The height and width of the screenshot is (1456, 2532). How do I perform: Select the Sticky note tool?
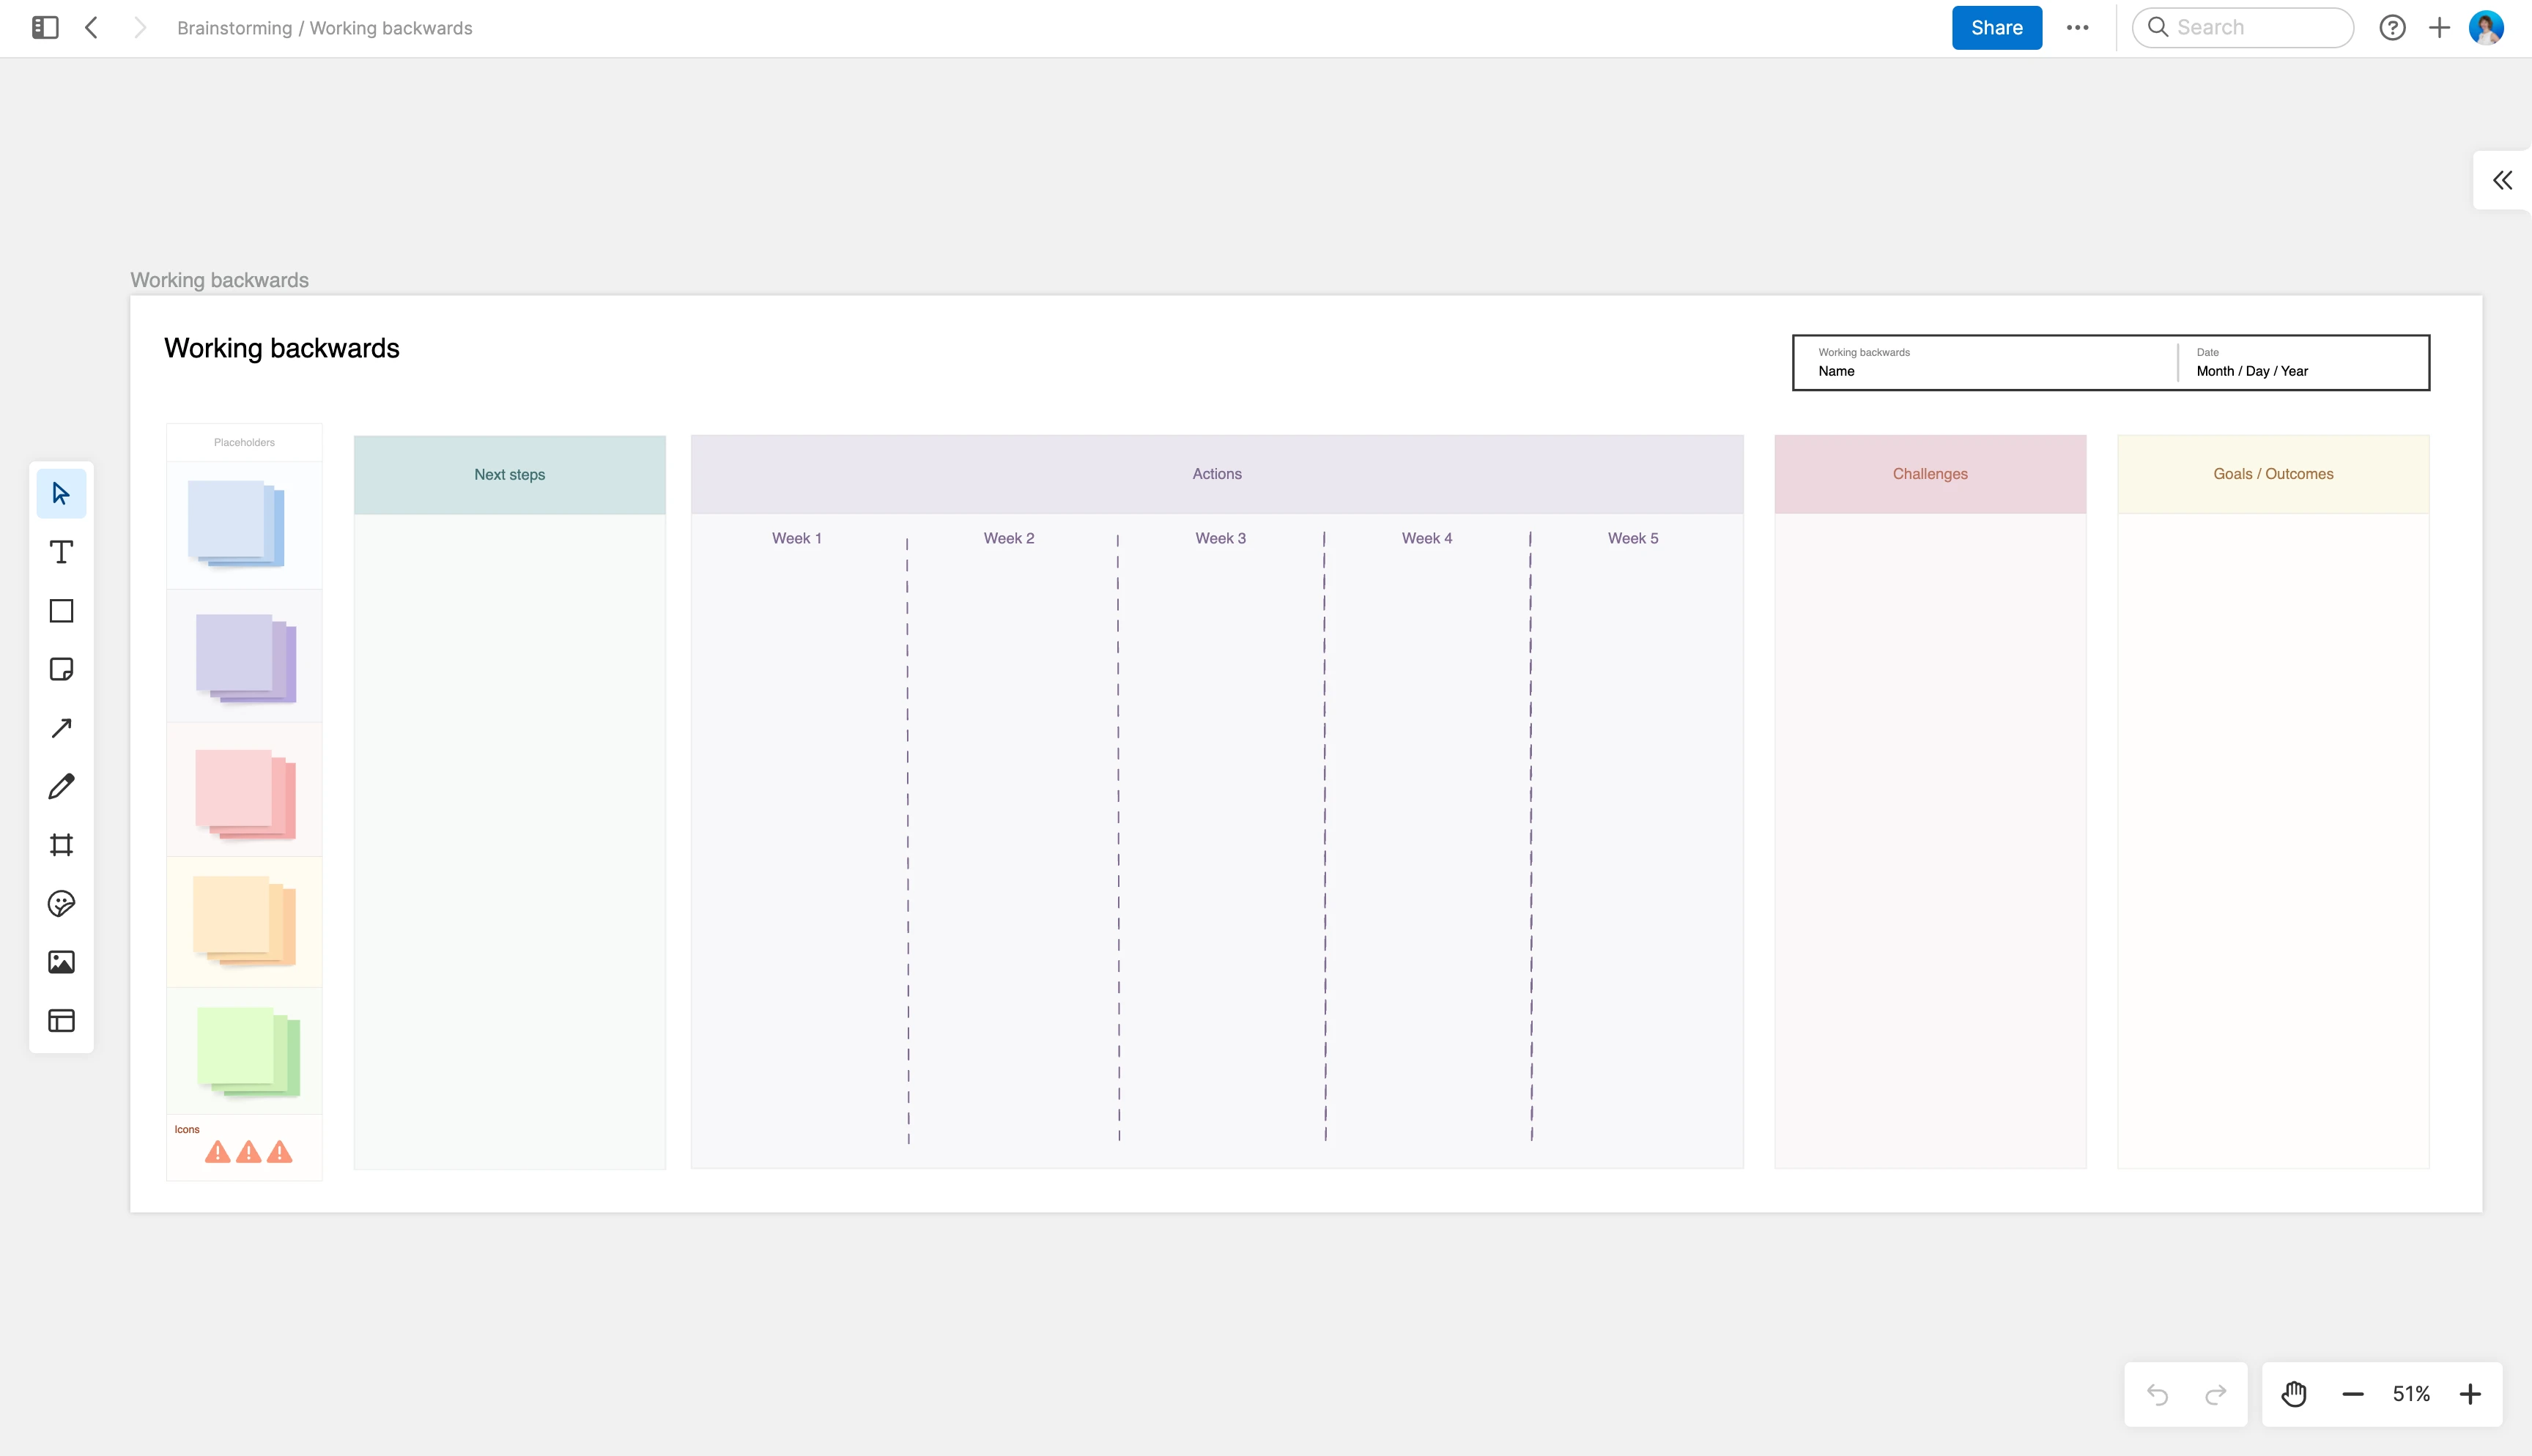point(61,669)
